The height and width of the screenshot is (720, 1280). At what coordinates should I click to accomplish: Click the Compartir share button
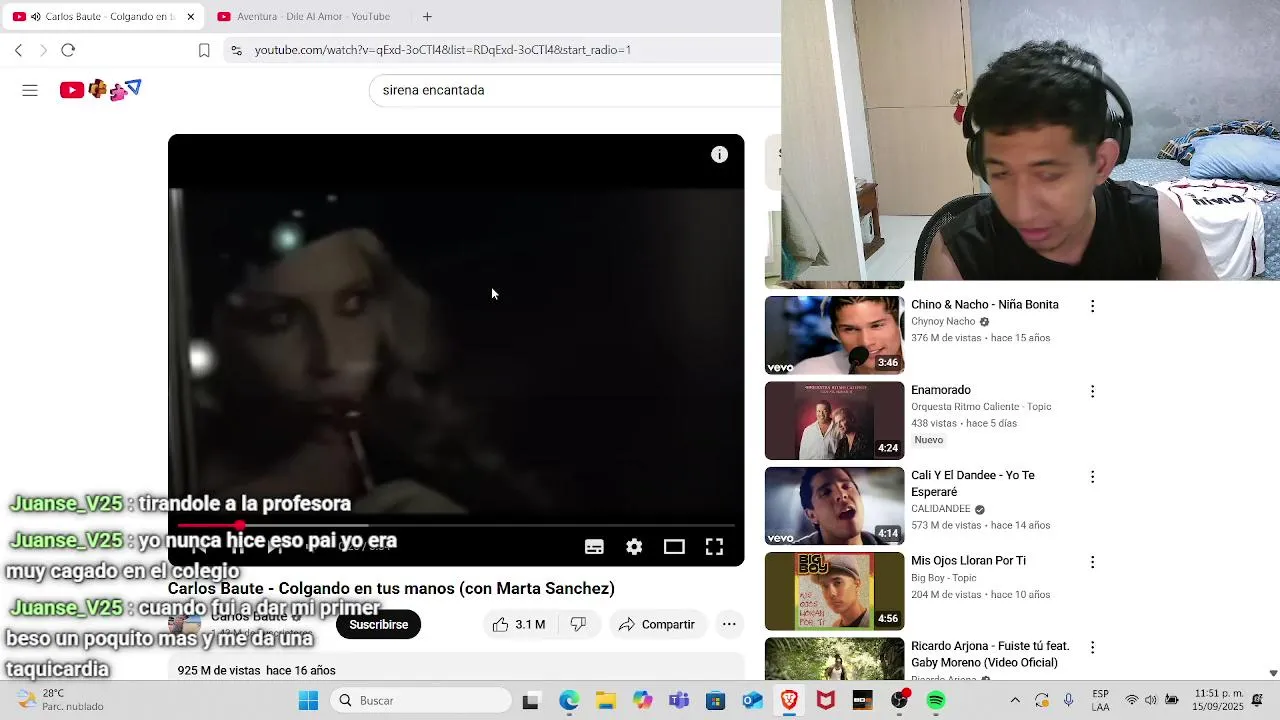click(x=656, y=624)
